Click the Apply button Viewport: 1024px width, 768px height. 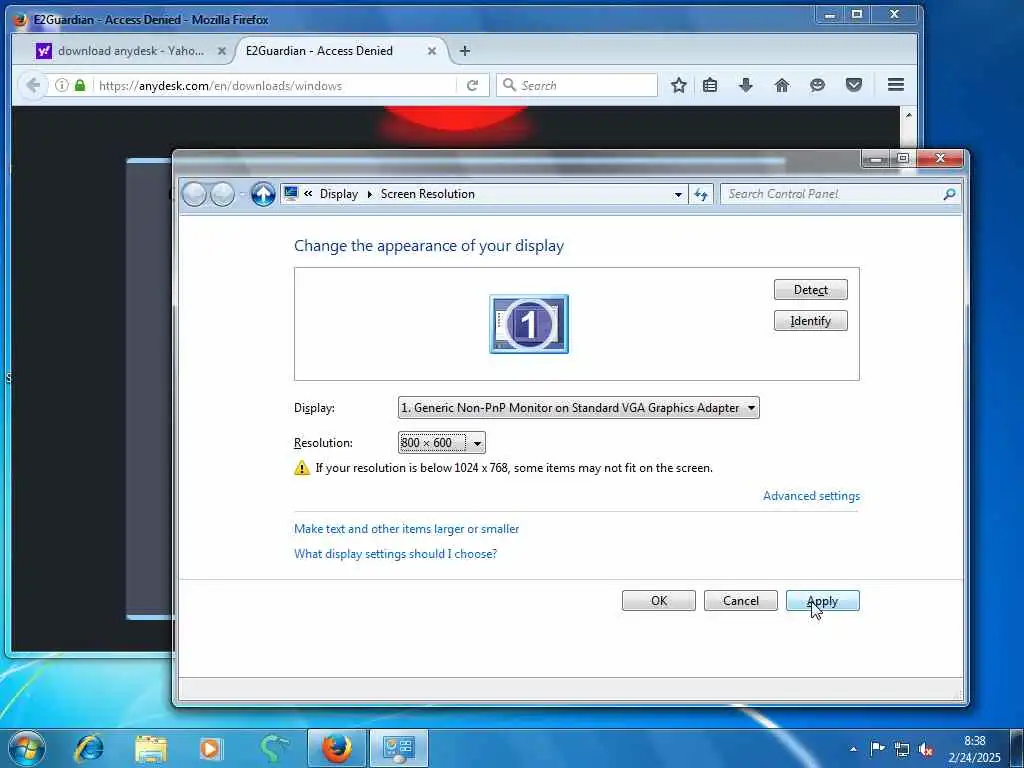822,601
